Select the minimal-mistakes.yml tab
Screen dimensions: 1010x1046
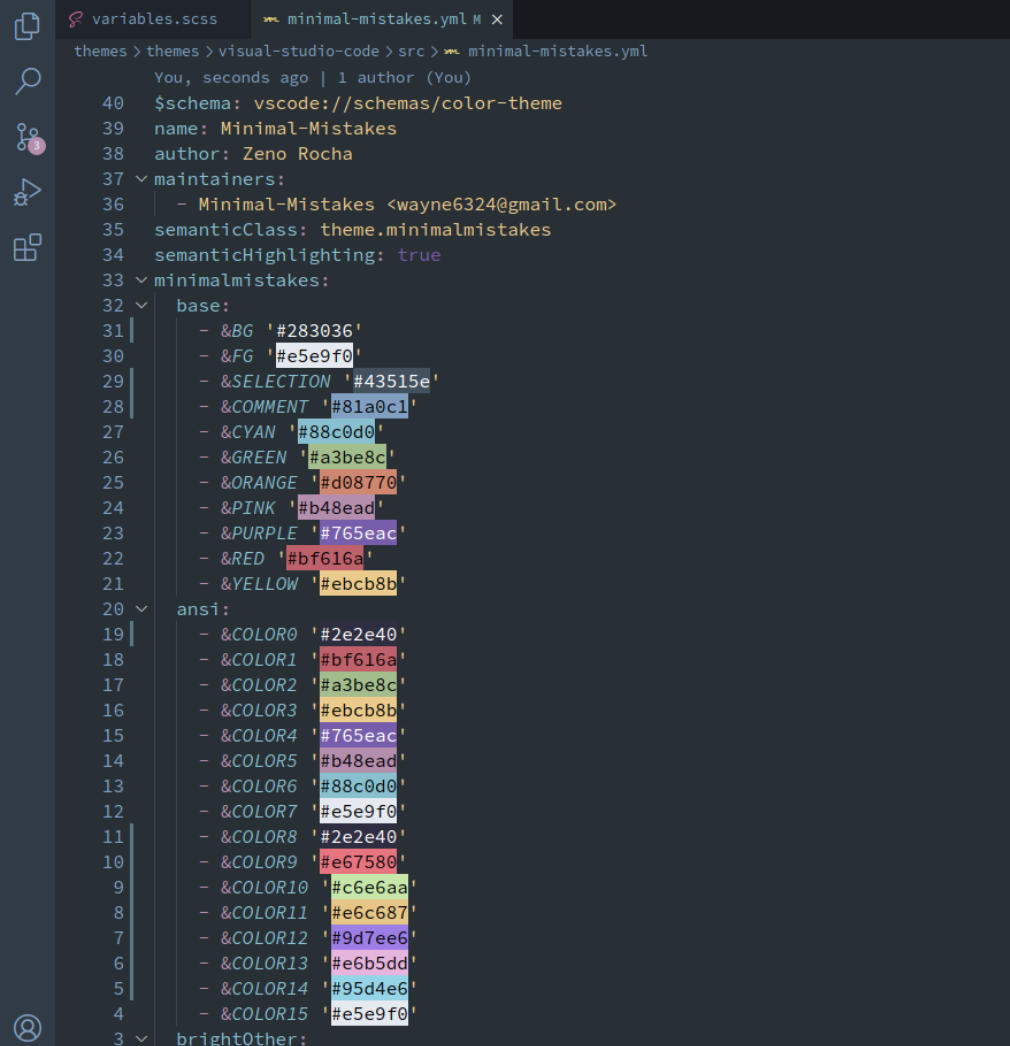(x=383, y=19)
